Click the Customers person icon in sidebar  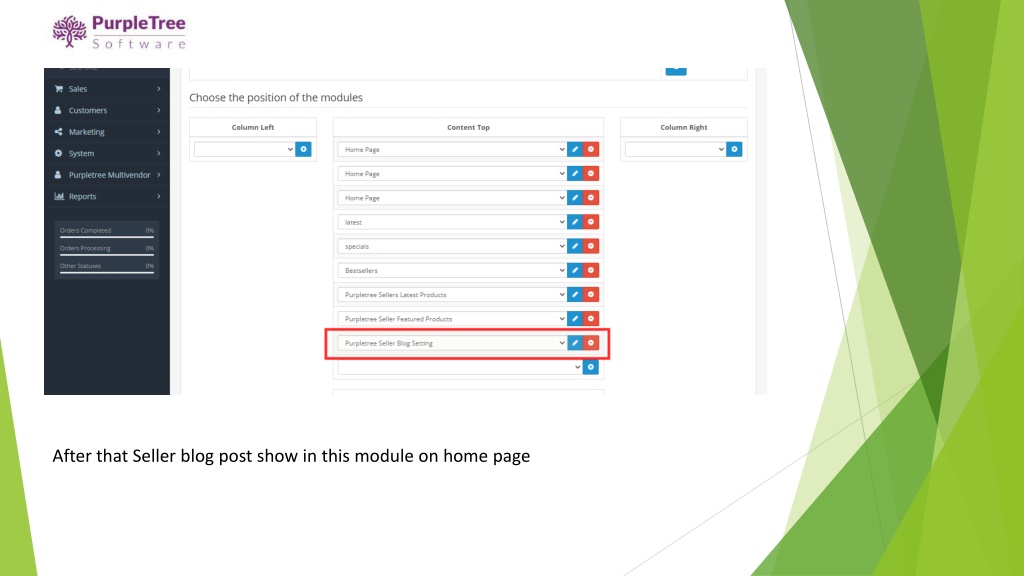click(58, 110)
